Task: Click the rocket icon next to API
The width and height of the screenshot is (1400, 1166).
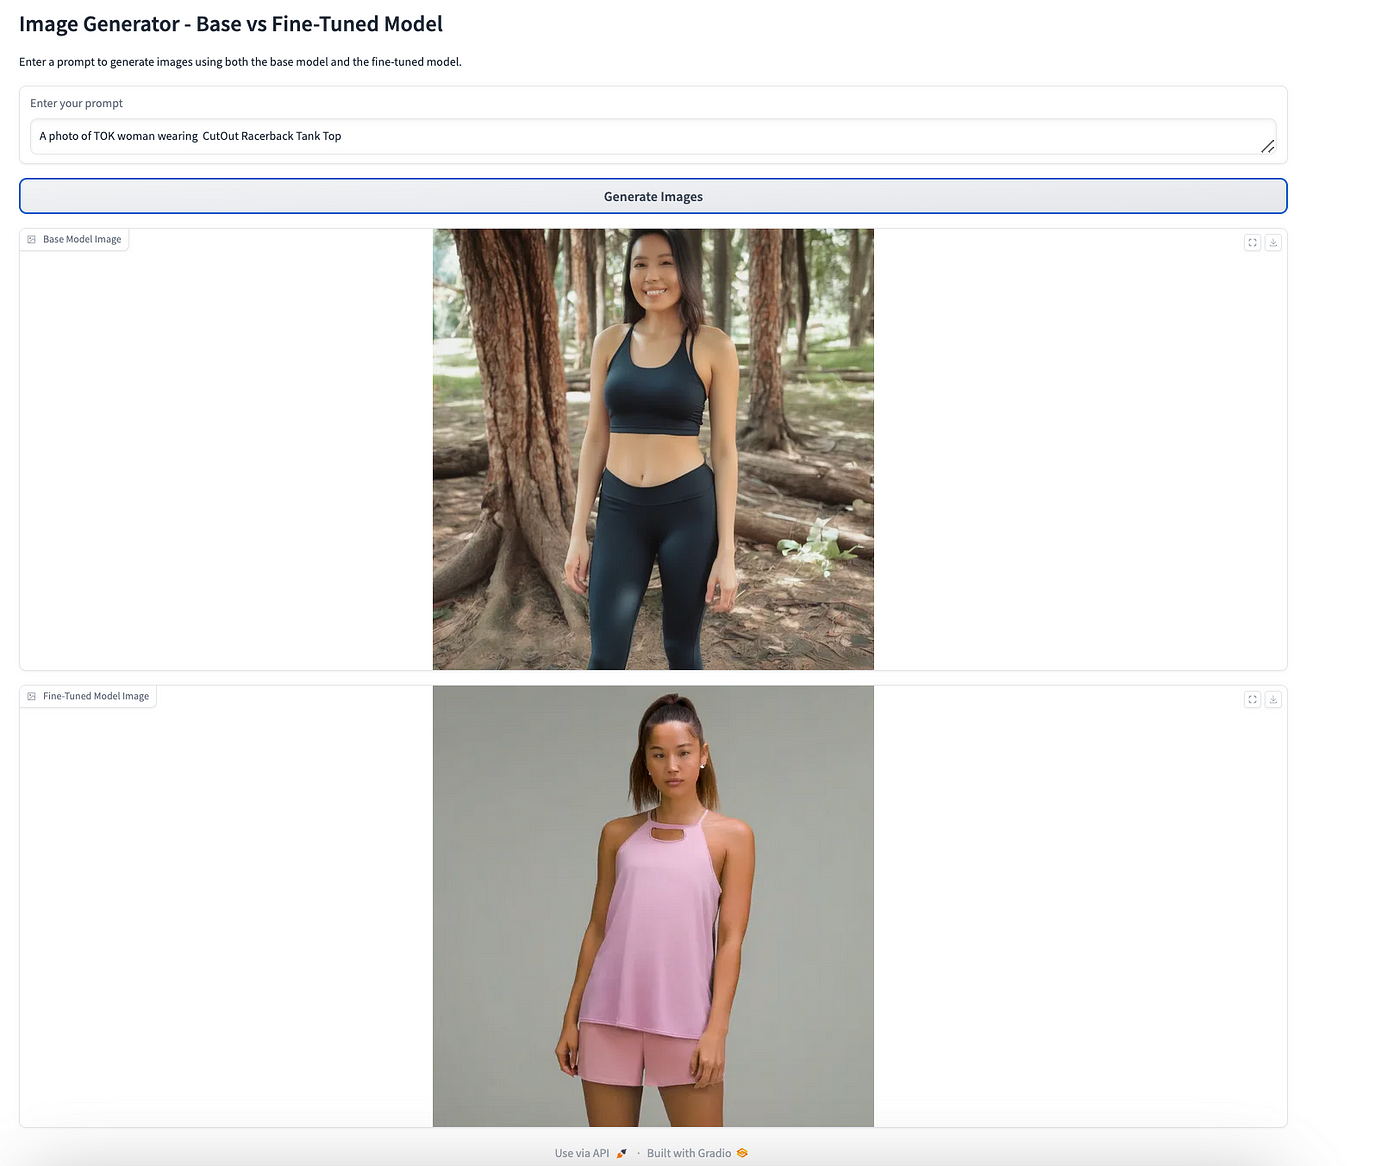Action: click(x=621, y=1153)
